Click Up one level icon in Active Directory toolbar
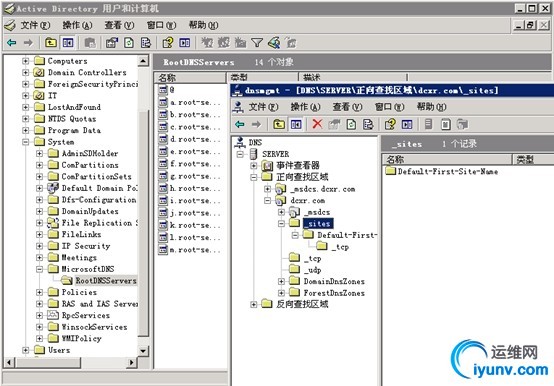This screenshot has height=386, width=554. point(51,43)
